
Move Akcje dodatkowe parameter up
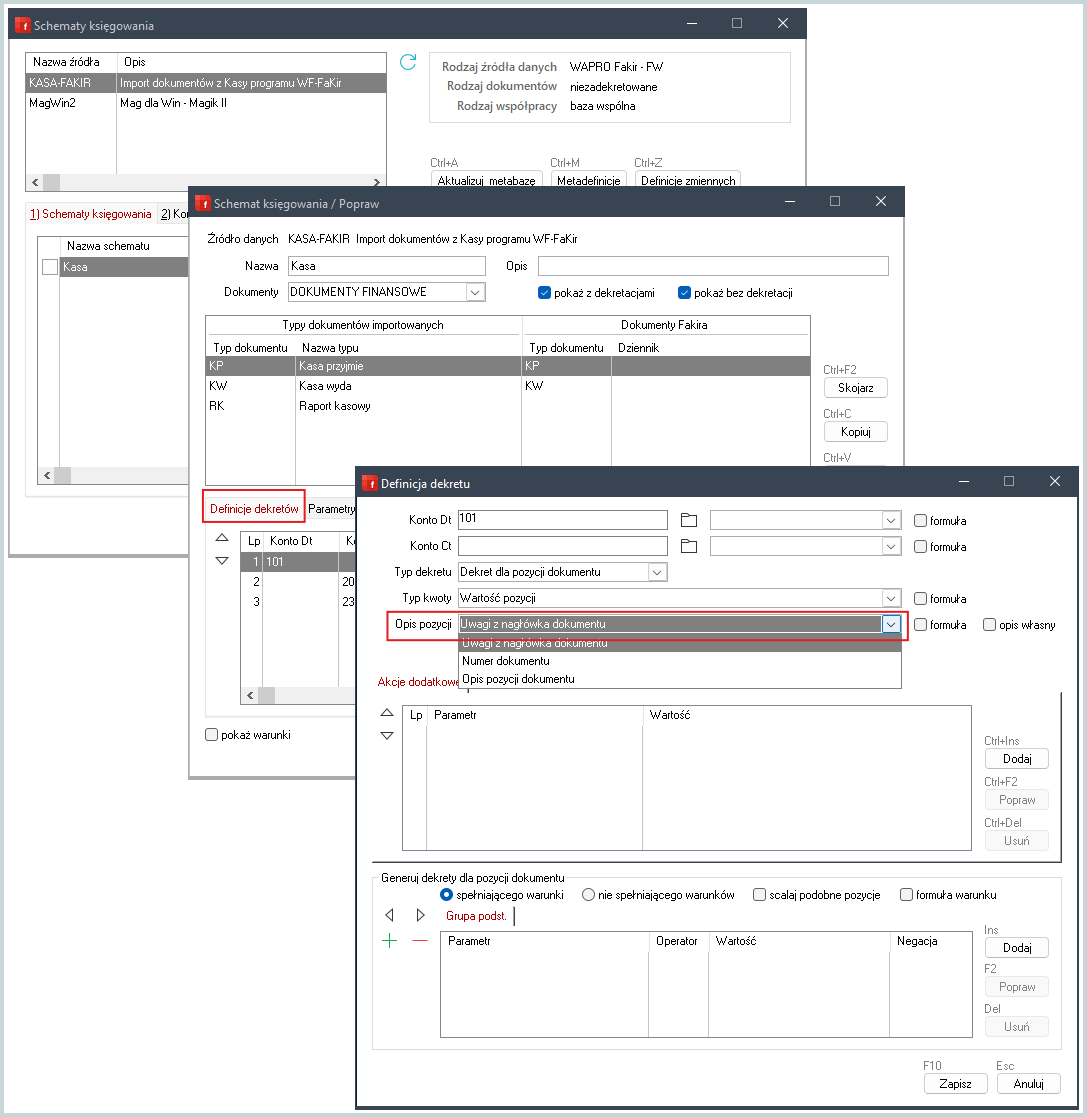click(x=387, y=712)
